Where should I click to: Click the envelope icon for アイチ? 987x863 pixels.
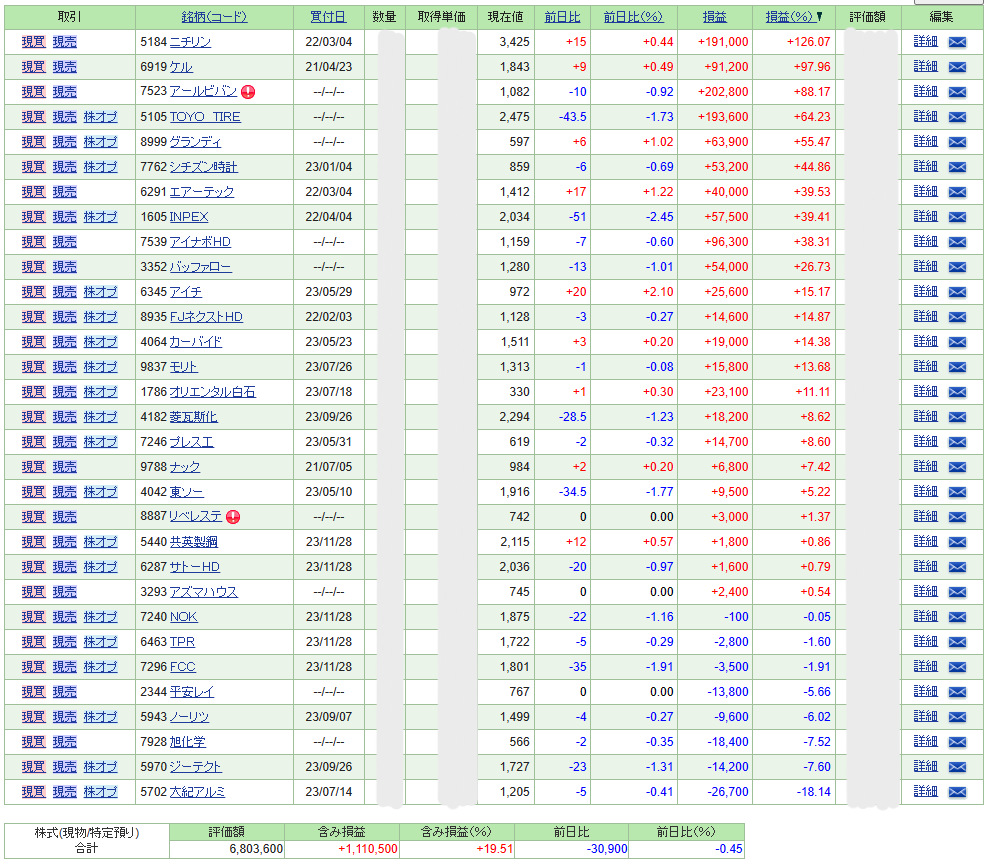[x=957, y=292]
